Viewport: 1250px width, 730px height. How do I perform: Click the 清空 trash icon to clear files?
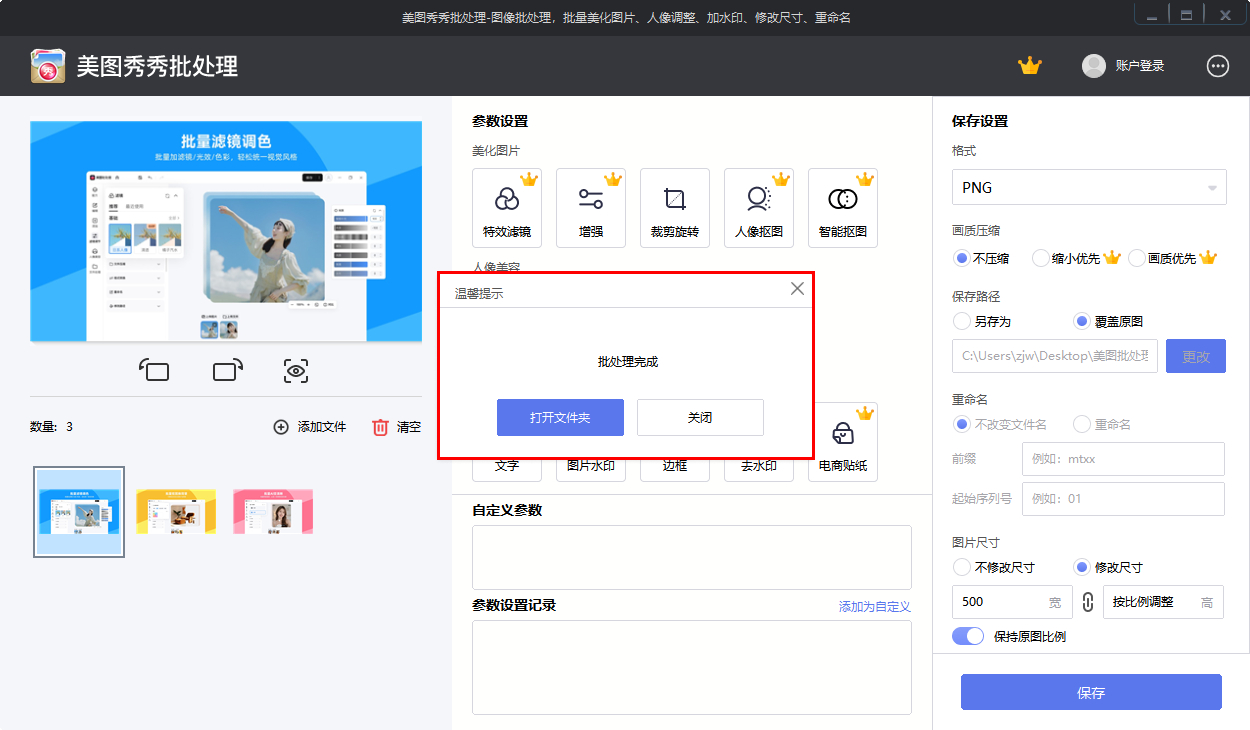381,427
